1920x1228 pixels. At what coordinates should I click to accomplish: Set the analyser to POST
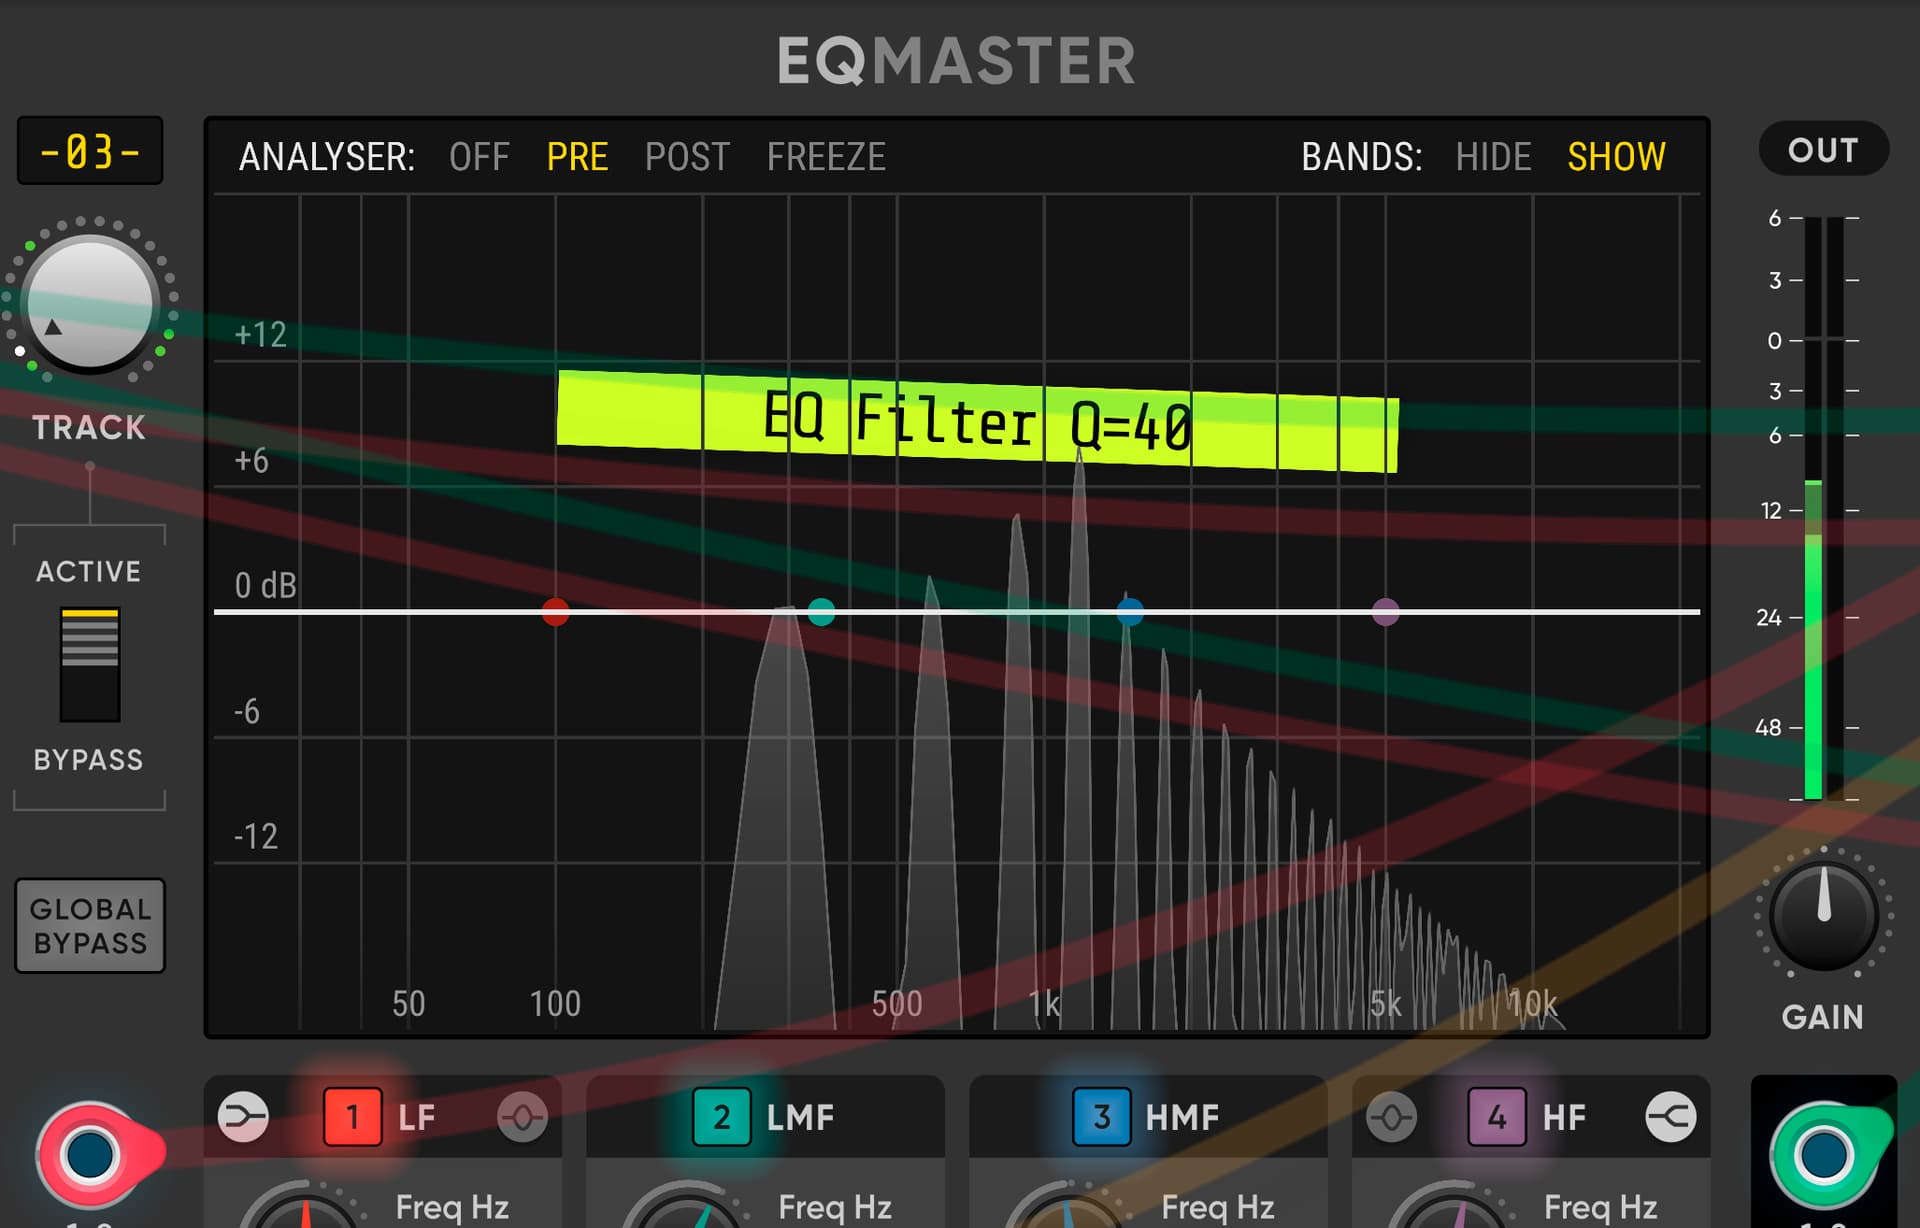point(687,157)
